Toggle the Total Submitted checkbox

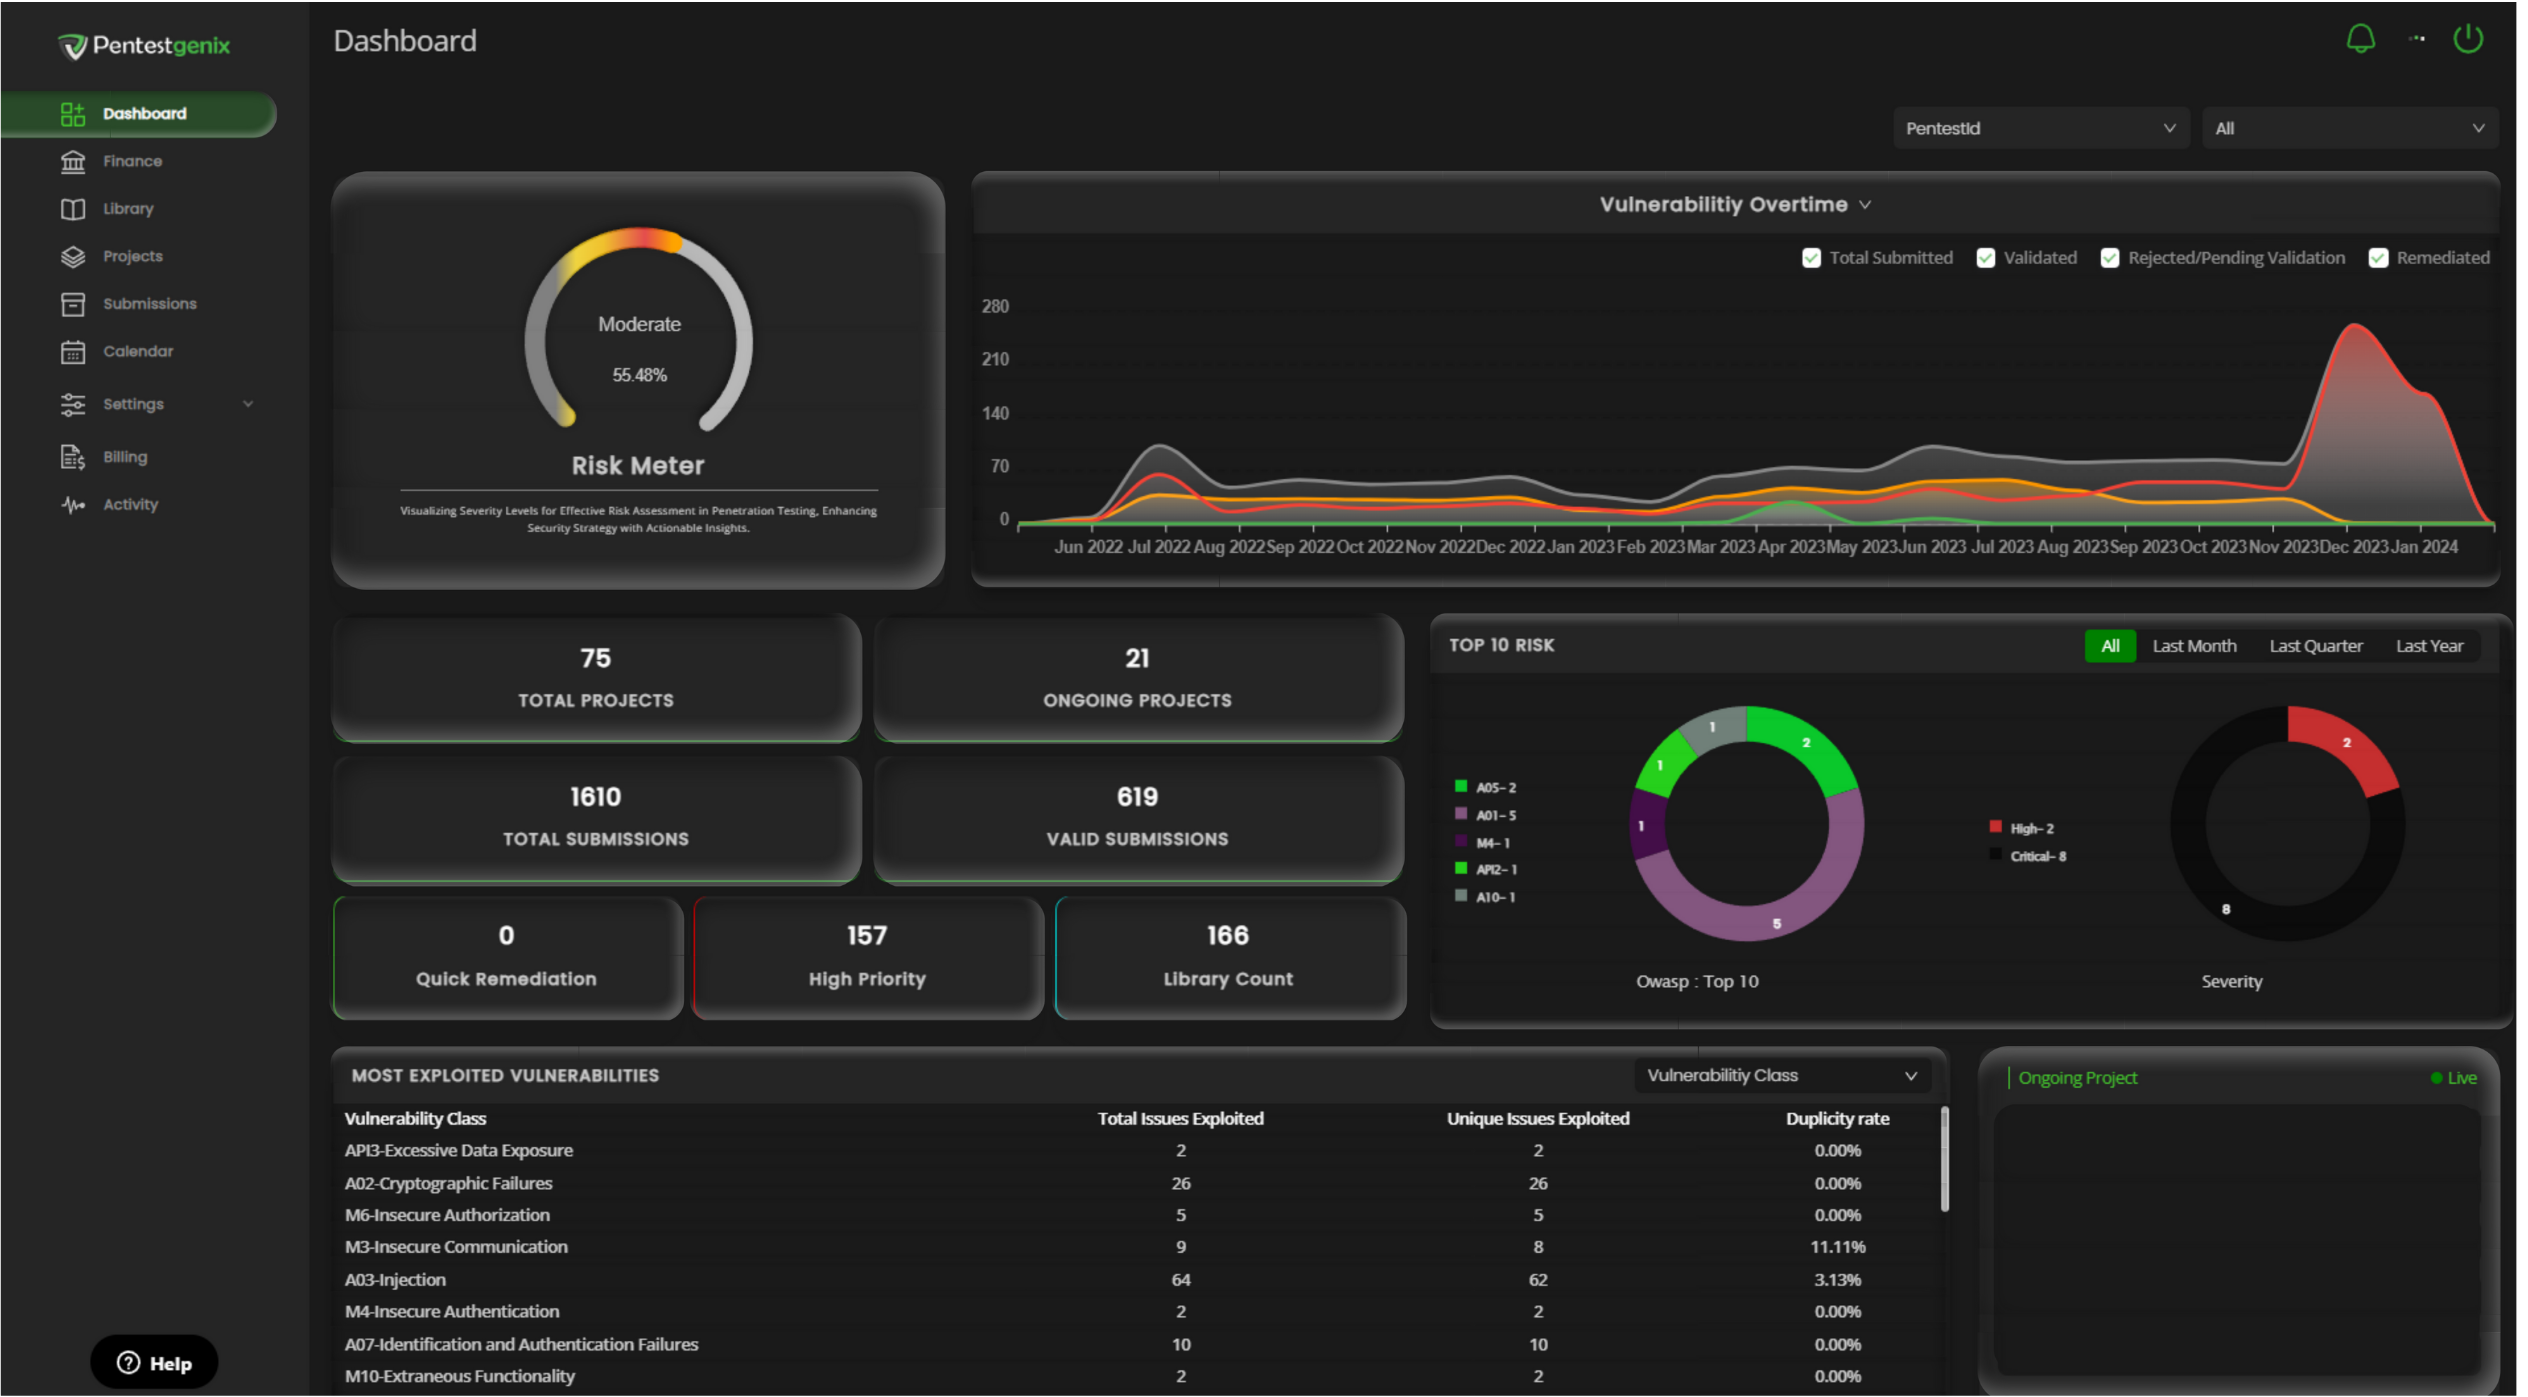pos(1811,258)
